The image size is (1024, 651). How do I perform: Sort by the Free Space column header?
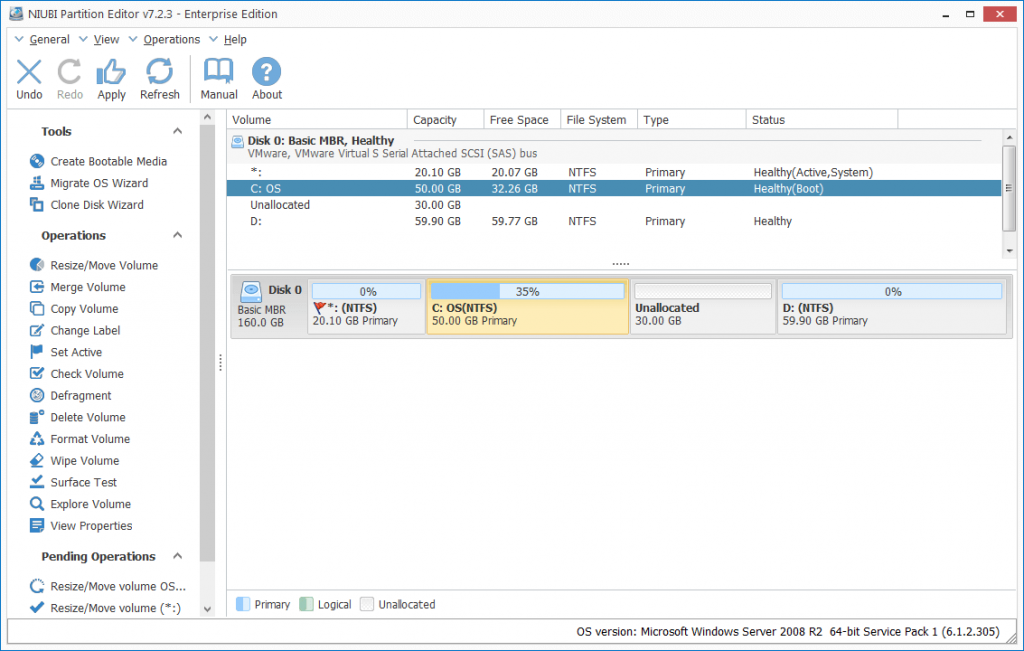[518, 120]
